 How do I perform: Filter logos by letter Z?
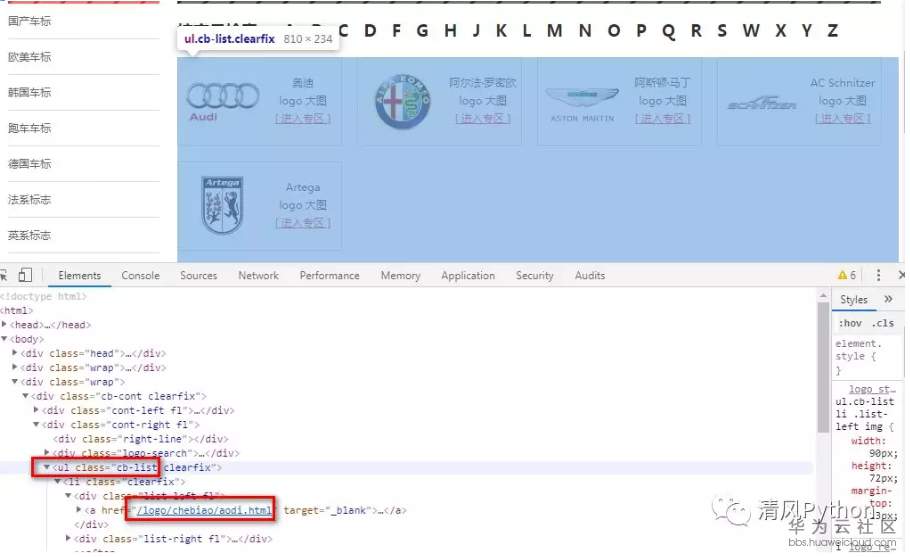833,31
